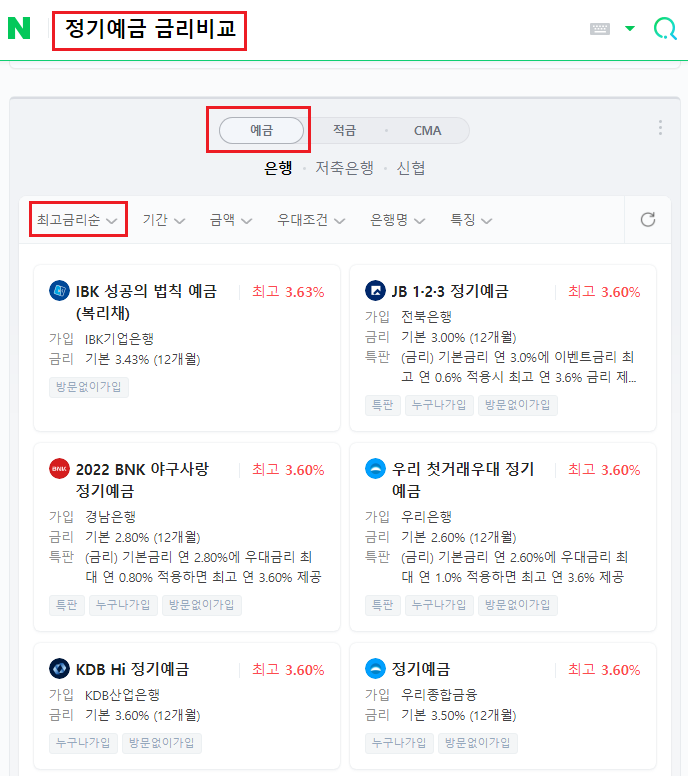Open the 특징 filter dropdown

(x=471, y=219)
